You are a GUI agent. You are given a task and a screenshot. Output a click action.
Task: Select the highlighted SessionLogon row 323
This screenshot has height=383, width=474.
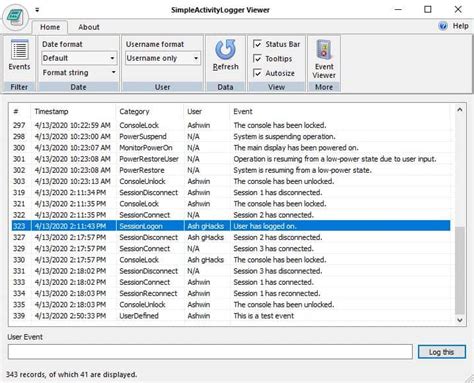[x=231, y=226]
